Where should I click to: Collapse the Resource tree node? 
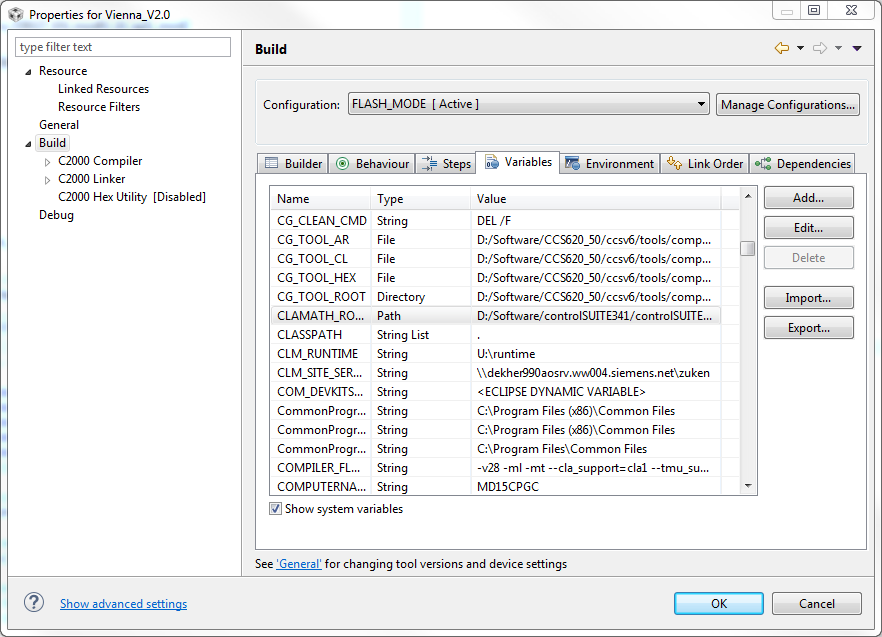28,72
